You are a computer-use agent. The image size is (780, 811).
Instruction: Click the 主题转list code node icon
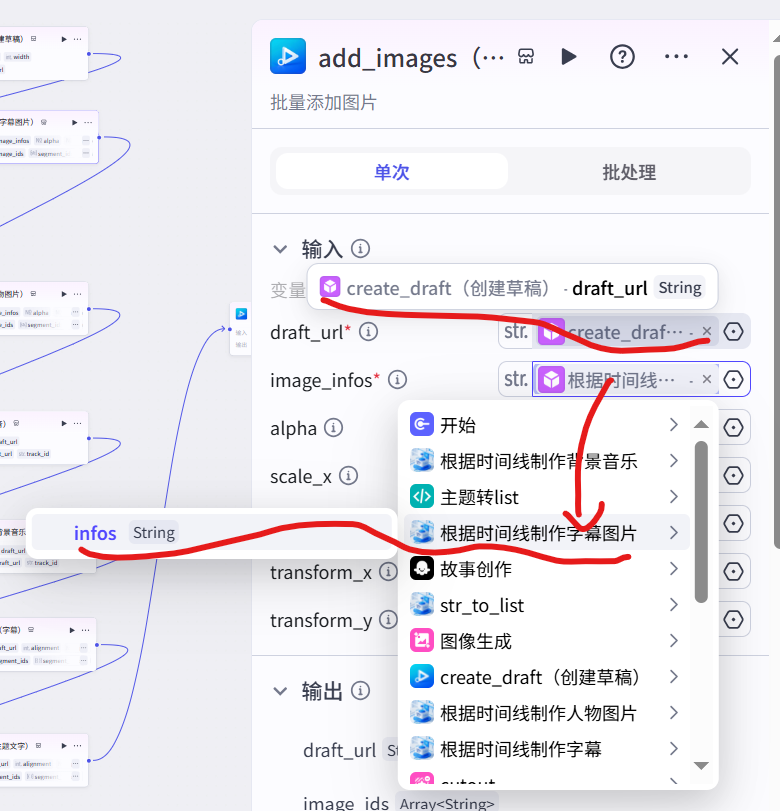click(x=422, y=497)
